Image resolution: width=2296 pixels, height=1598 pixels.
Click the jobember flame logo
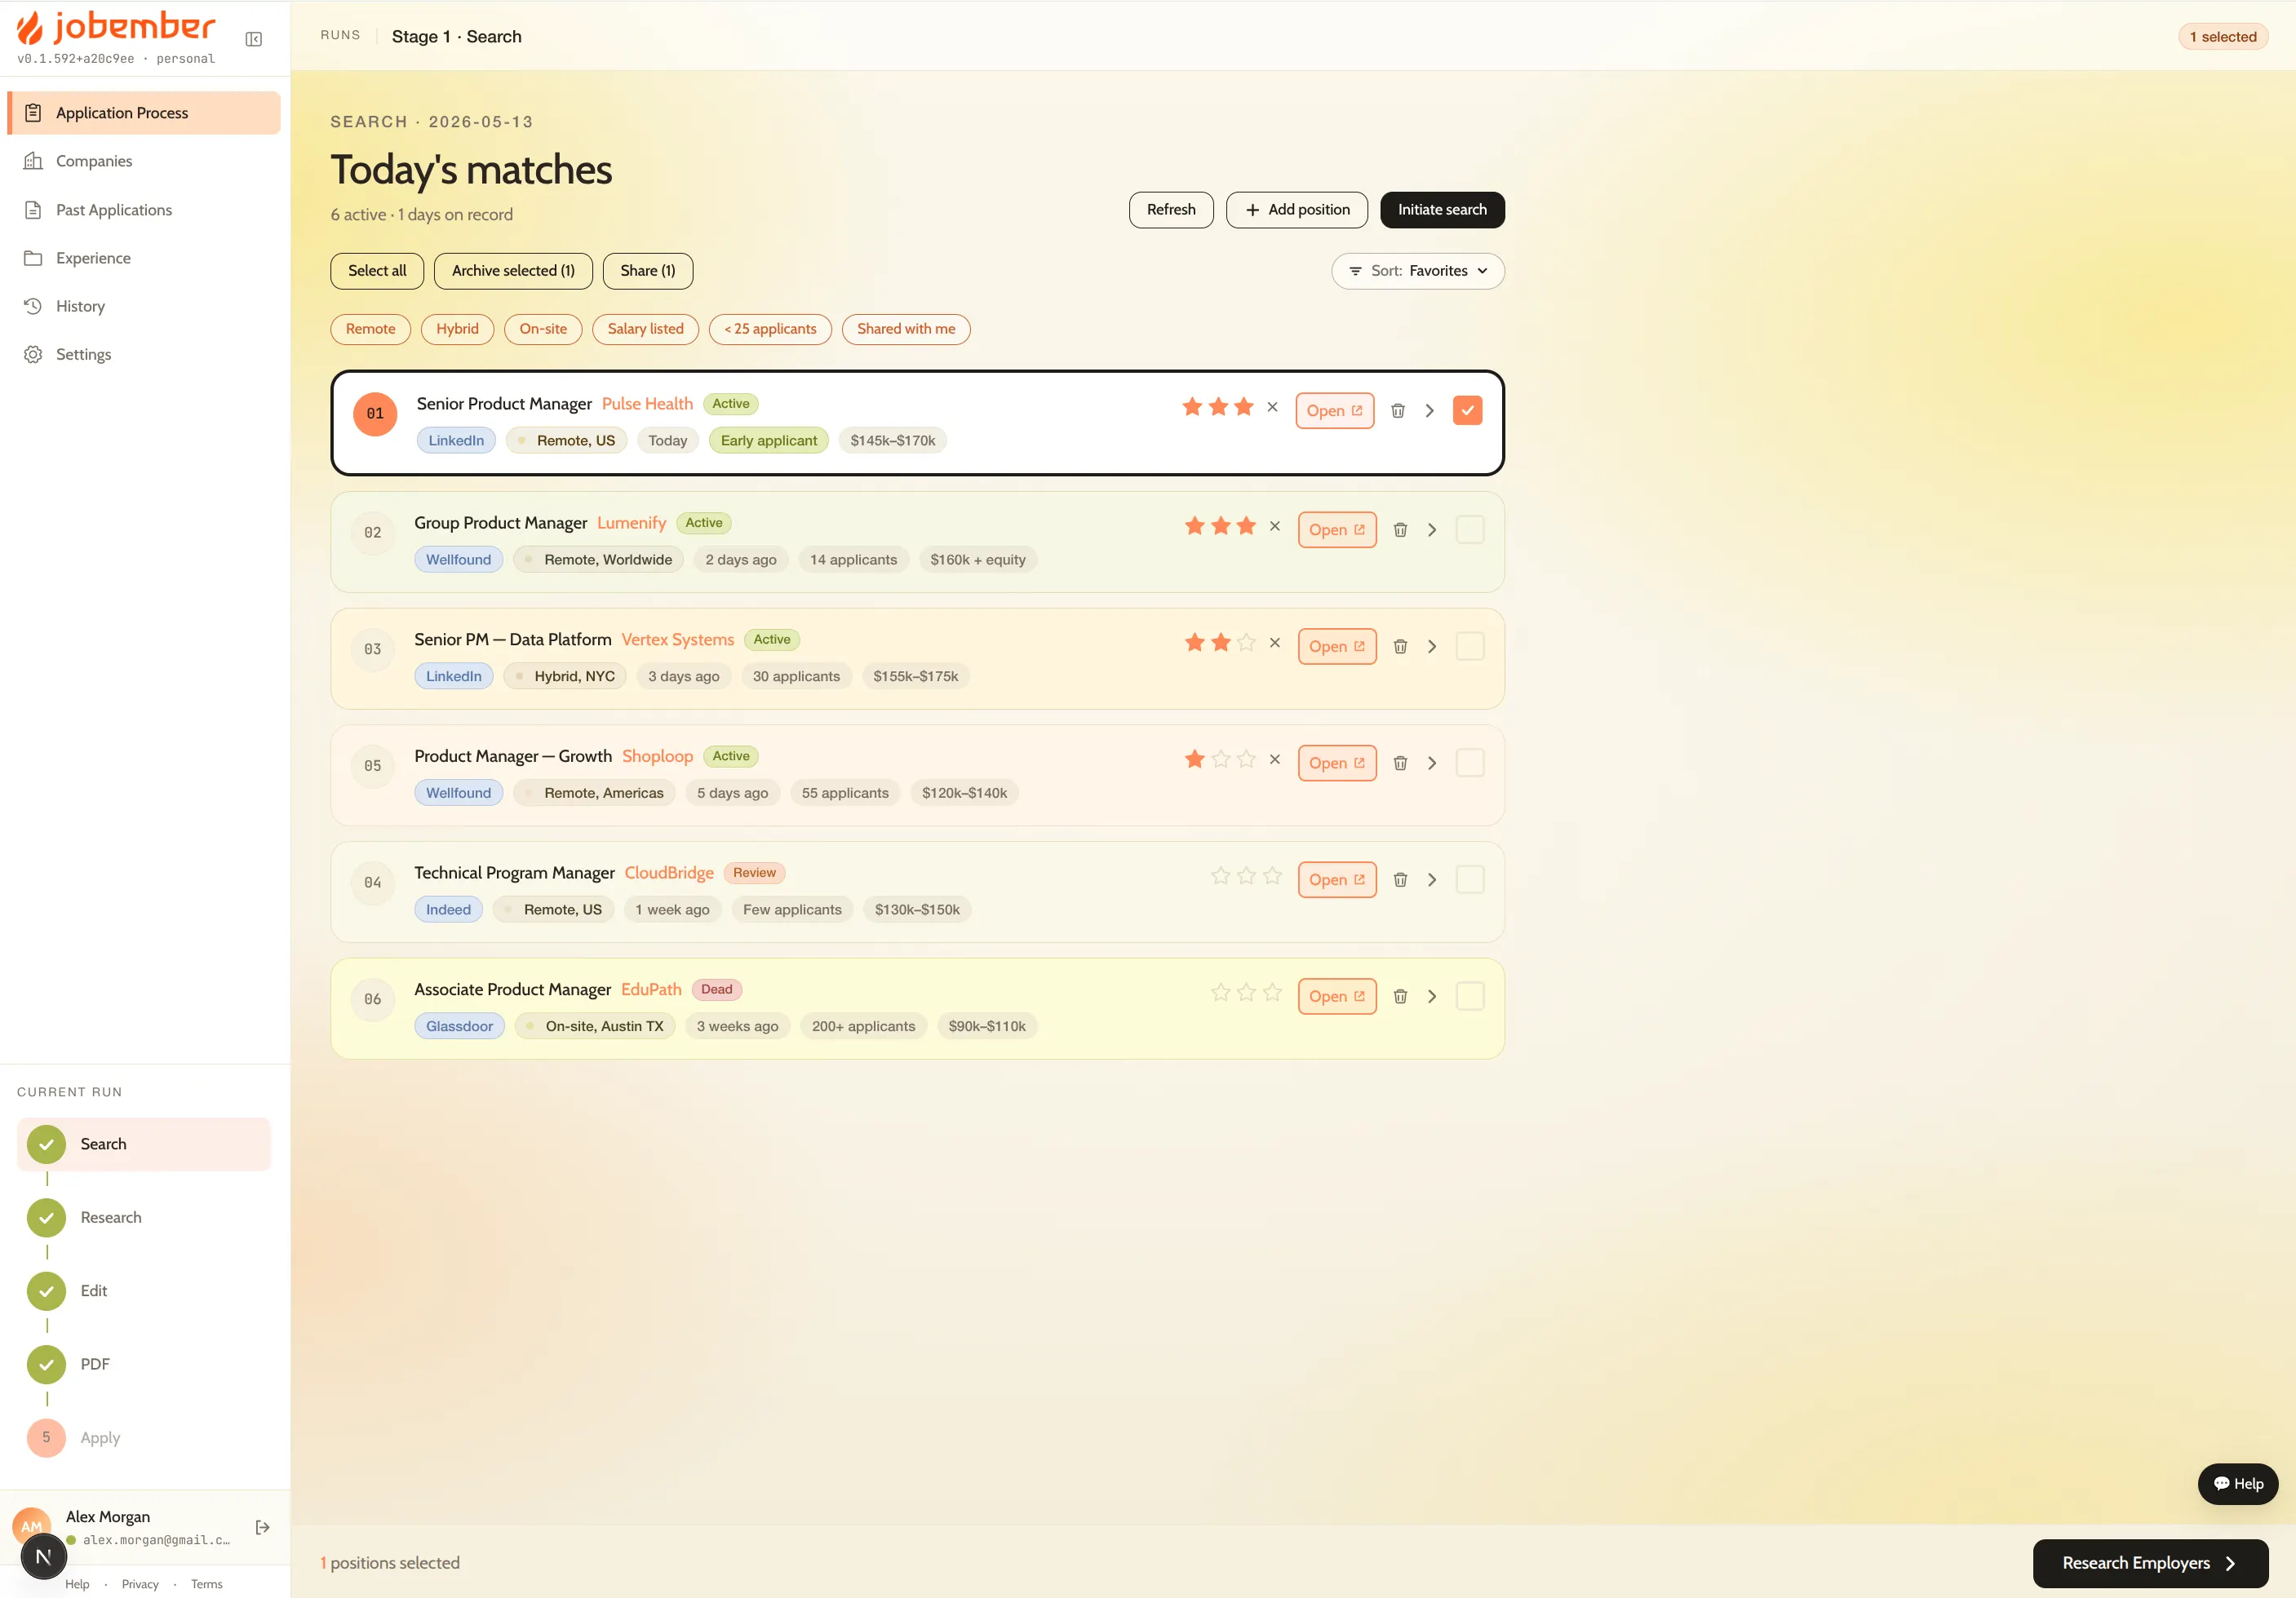pos(30,27)
